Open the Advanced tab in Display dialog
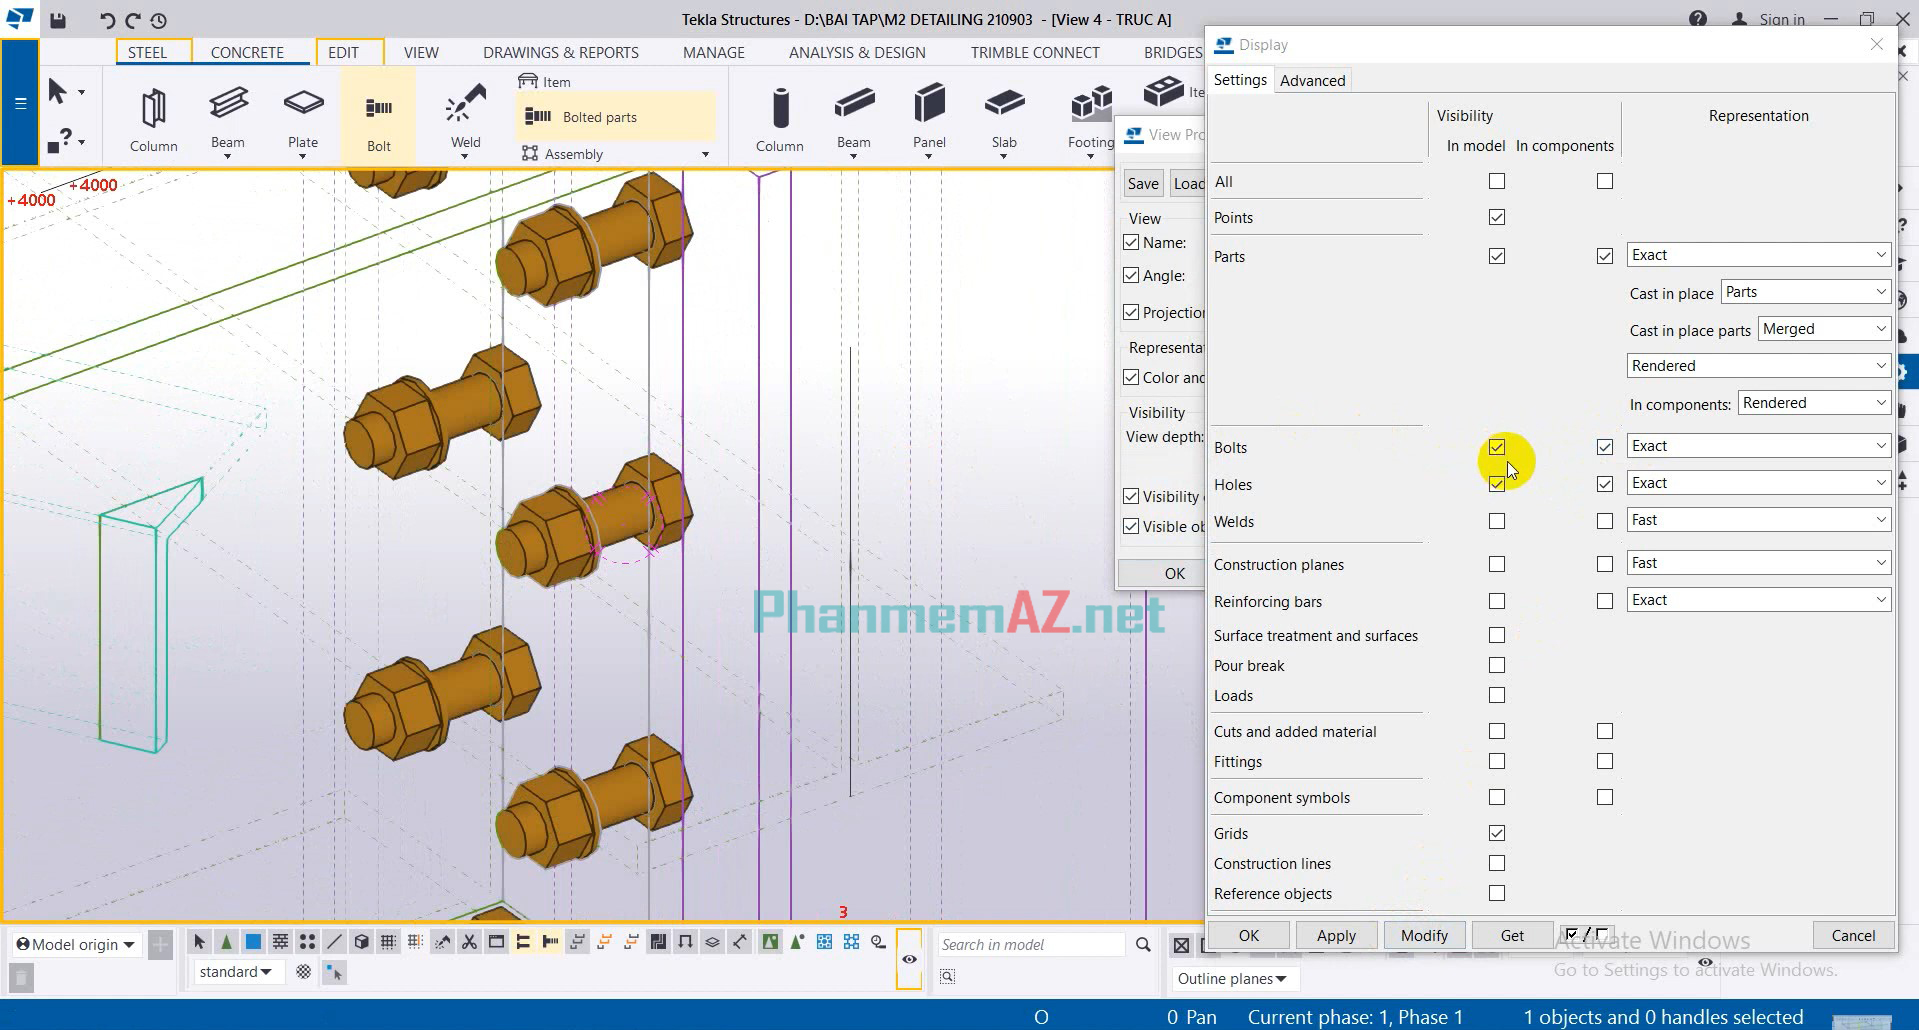The height and width of the screenshot is (1030, 1919). point(1312,80)
